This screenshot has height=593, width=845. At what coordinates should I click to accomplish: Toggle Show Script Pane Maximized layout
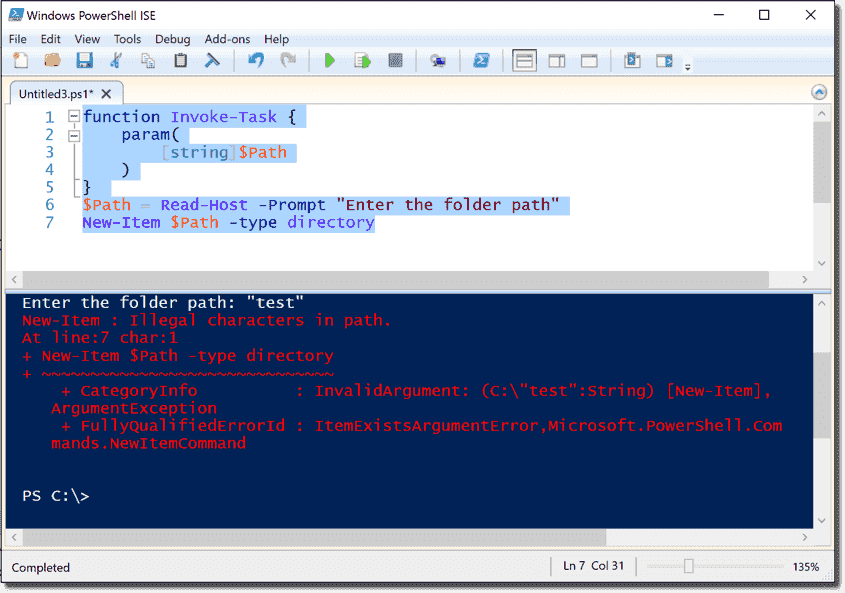pyautogui.click(x=589, y=60)
